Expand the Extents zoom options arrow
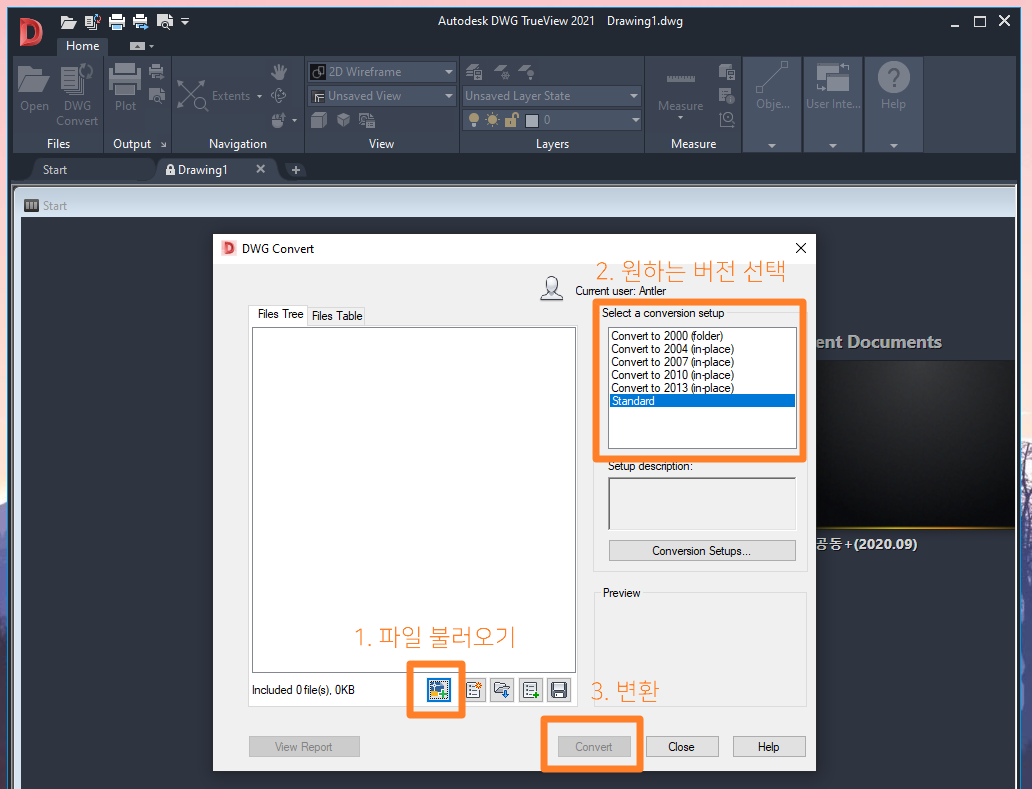The image size is (1032, 789). tap(259, 96)
